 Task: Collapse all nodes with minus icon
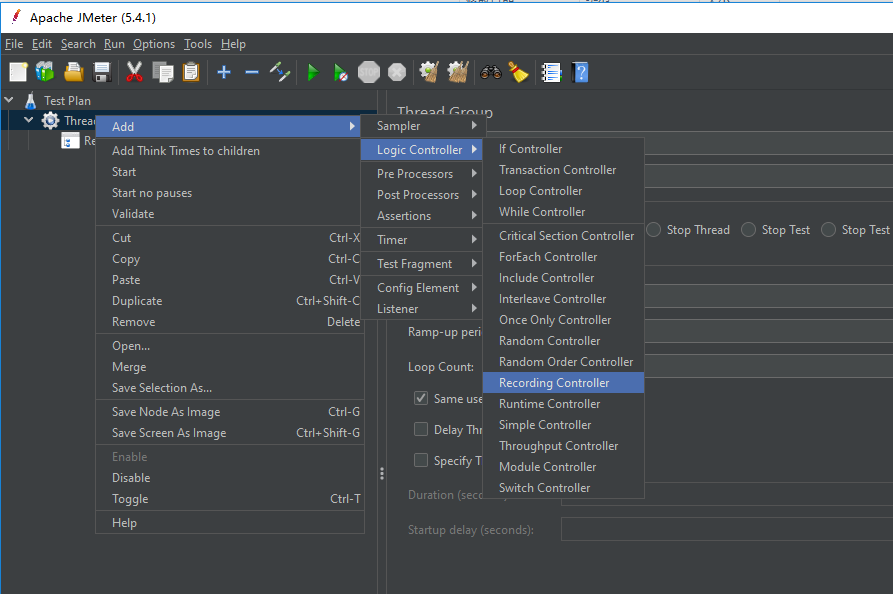coord(252,72)
